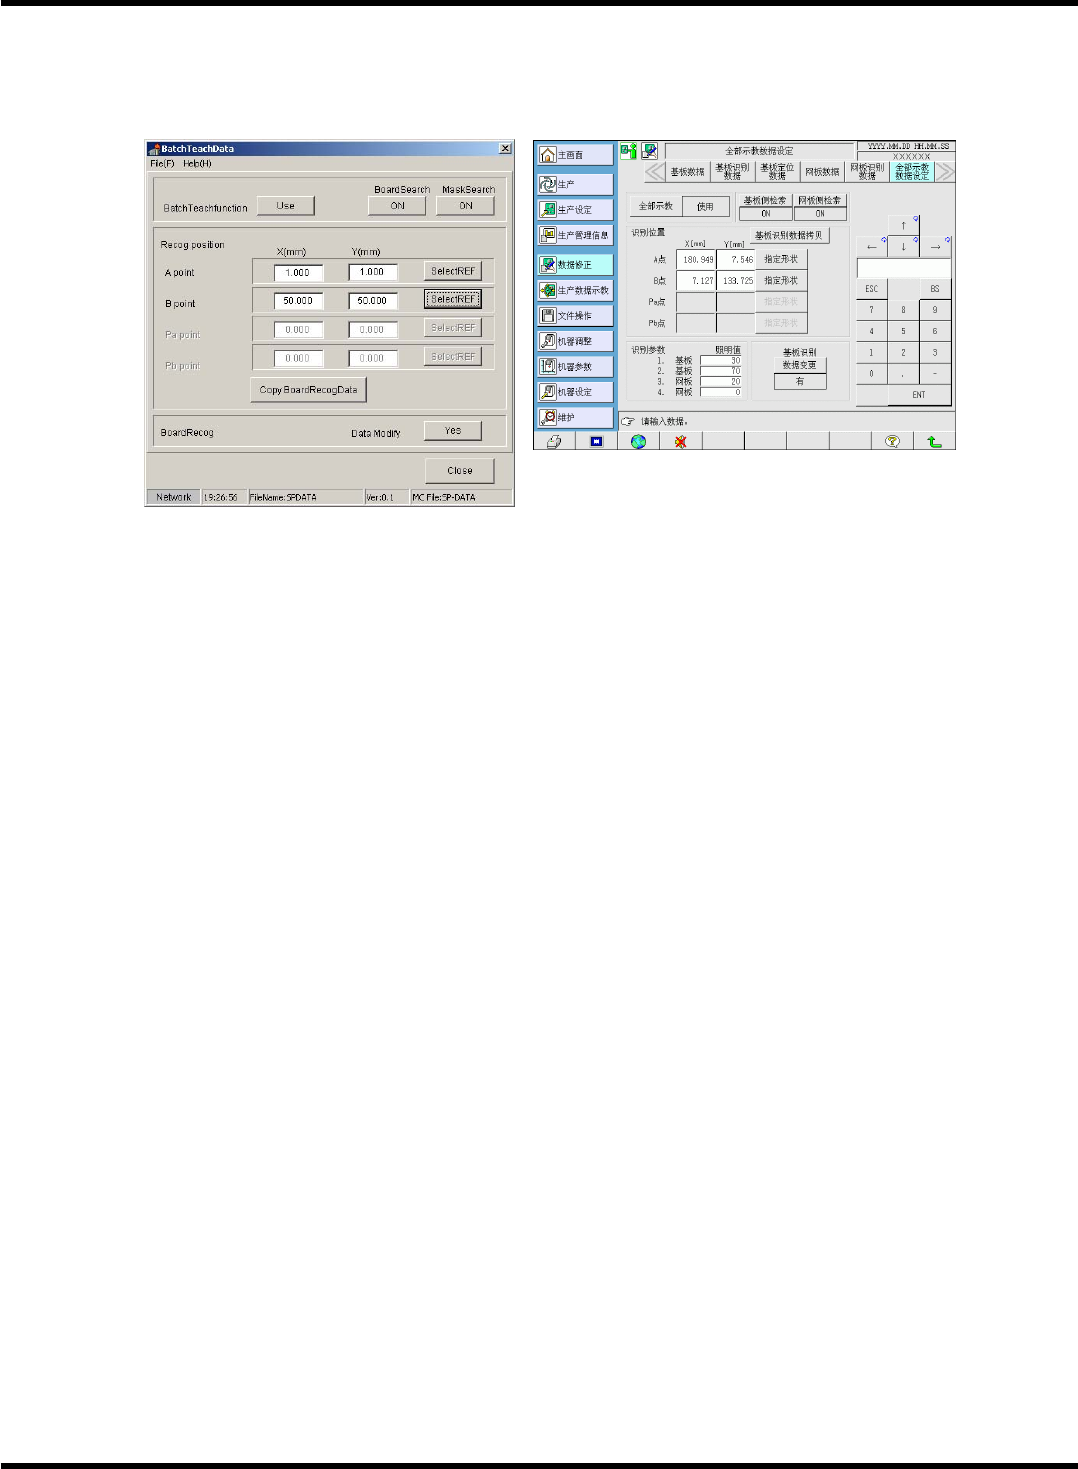
Task: Close the BatchTeachData window with X
Action: tap(505, 148)
